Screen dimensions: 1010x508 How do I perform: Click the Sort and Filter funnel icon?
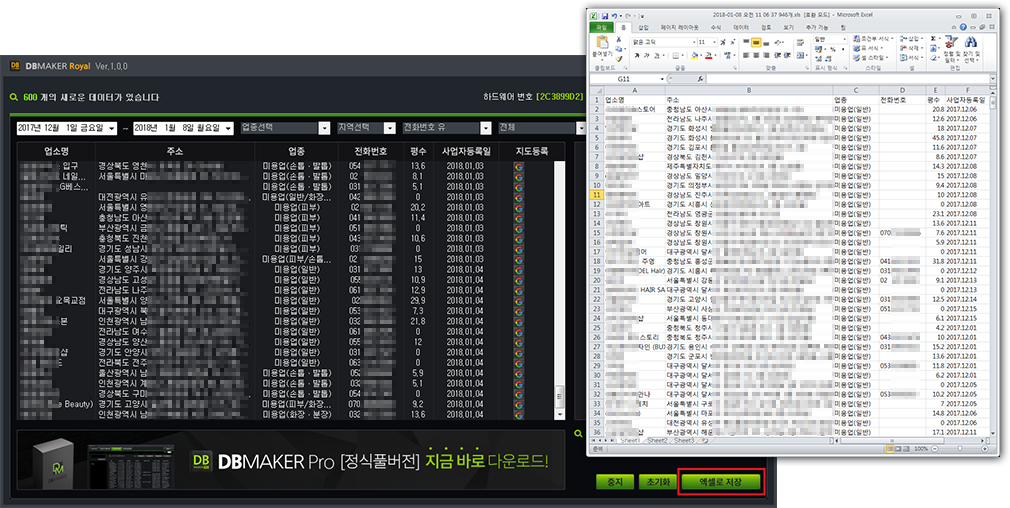pos(950,44)
